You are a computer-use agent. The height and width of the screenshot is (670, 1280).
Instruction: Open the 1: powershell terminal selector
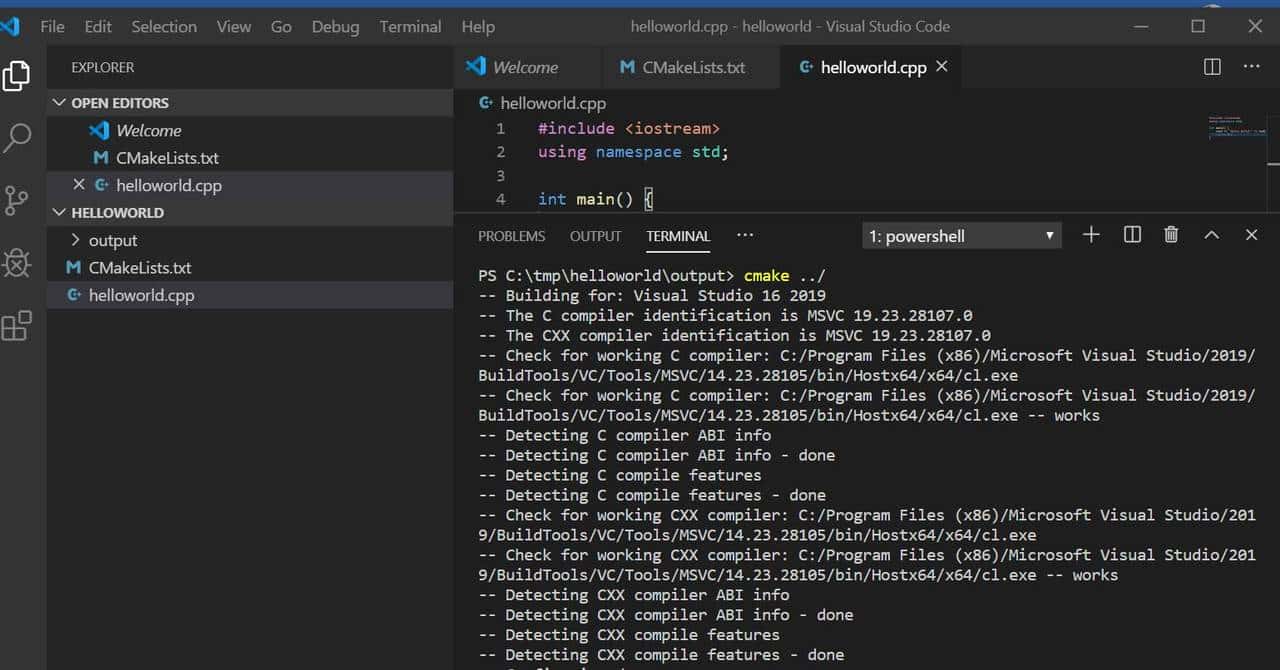click(960, 235)
